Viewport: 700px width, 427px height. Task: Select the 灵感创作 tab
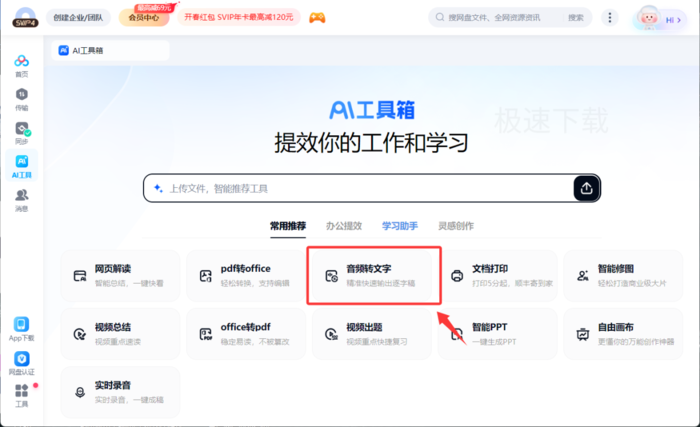tap(456, 226)
